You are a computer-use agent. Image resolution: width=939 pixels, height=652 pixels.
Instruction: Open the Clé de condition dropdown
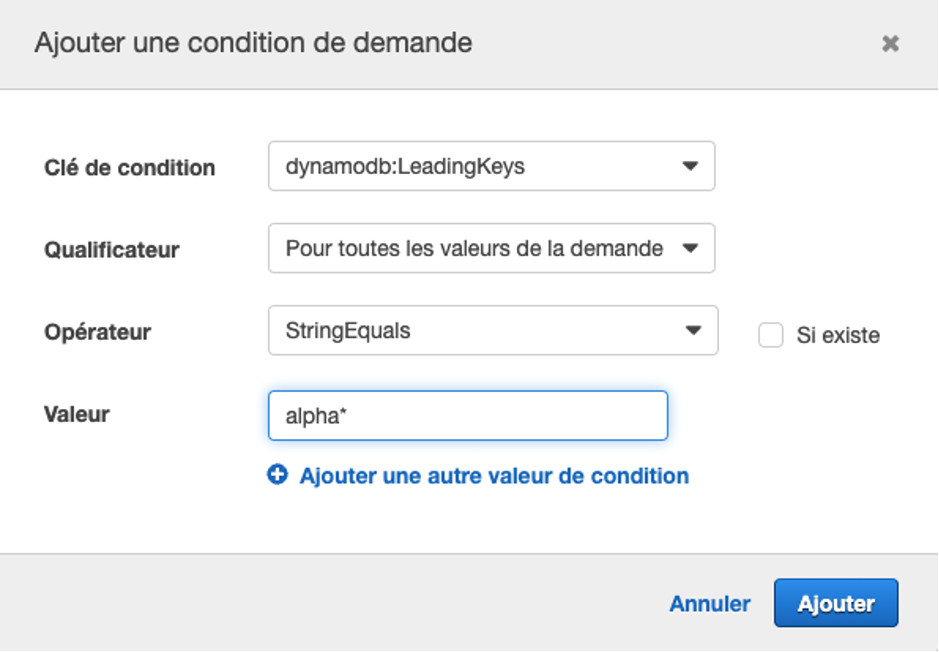coord(490,166)
